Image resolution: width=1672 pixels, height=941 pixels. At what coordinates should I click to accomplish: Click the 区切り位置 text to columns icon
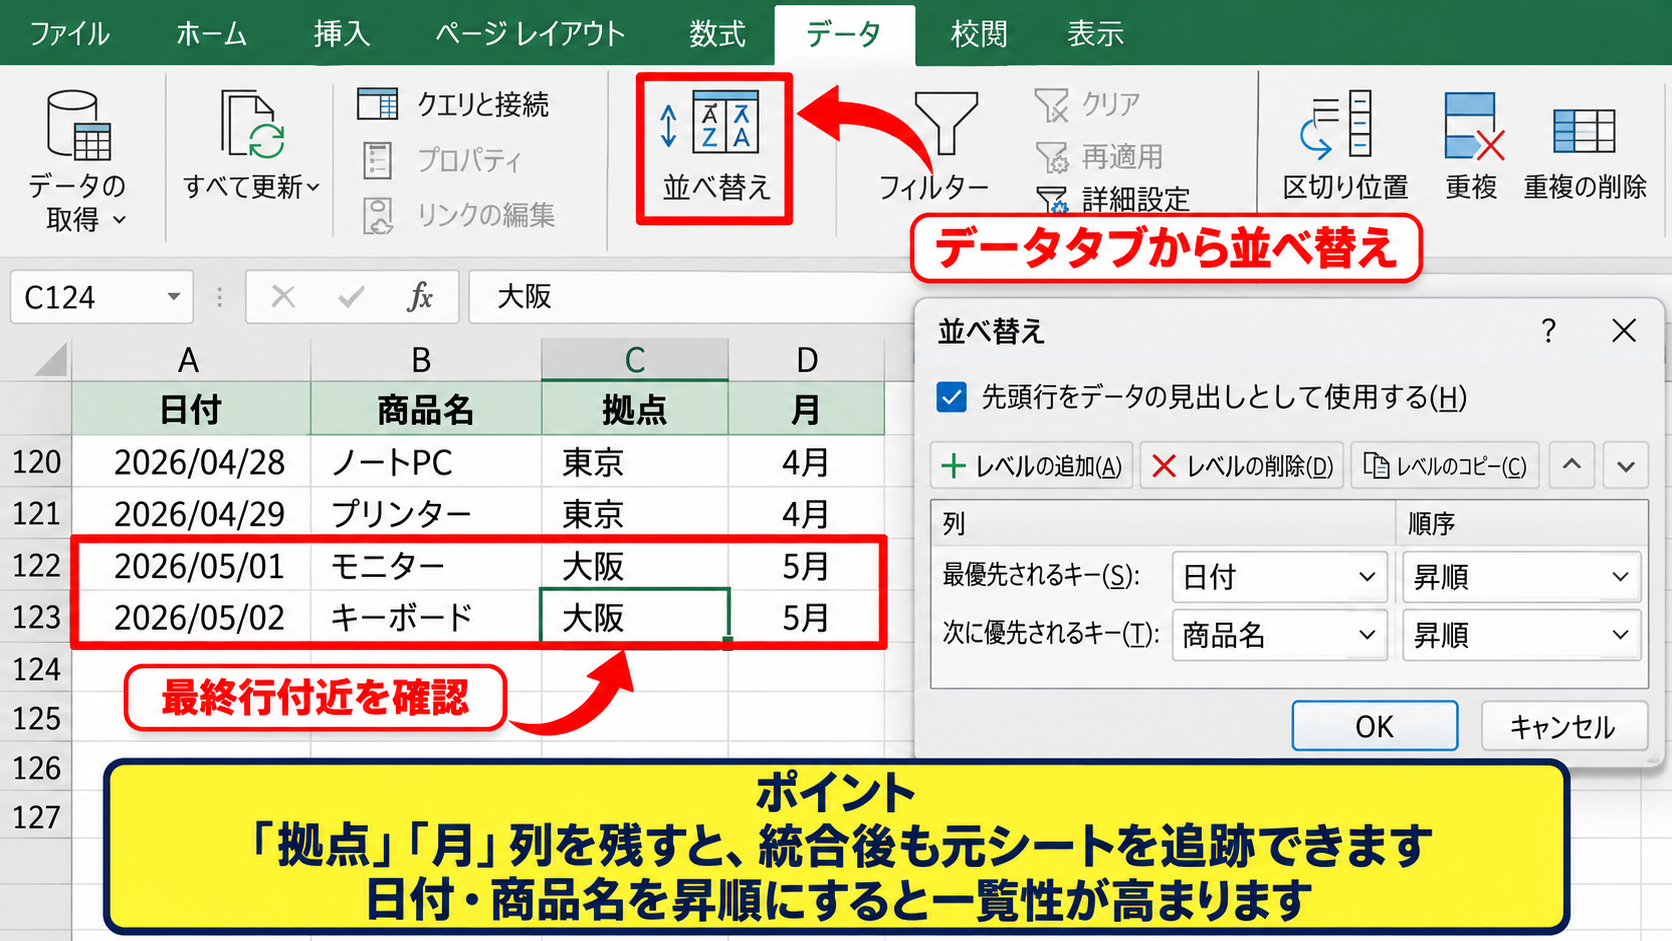click(x=1337, y=125)
